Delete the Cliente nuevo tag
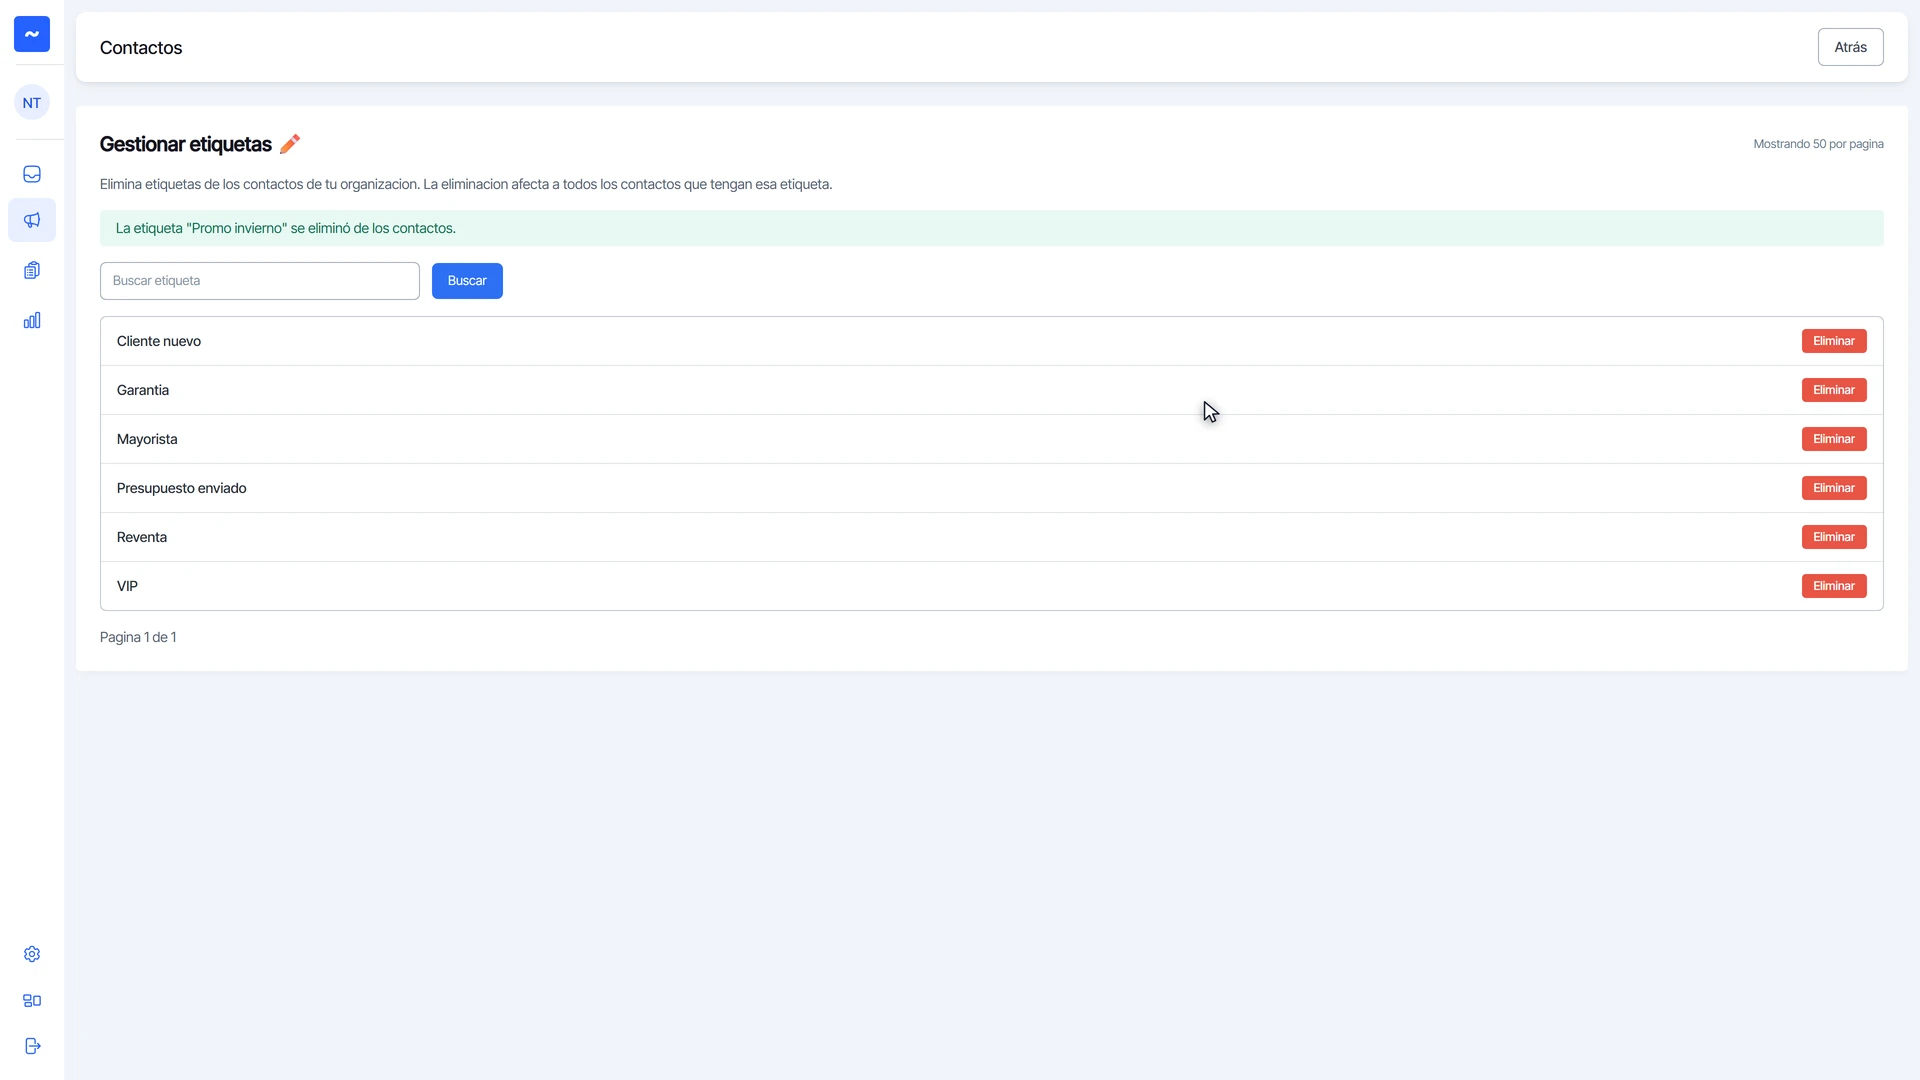The height and width of the screenshot is (1080, 1920). tap(1834, 341)
